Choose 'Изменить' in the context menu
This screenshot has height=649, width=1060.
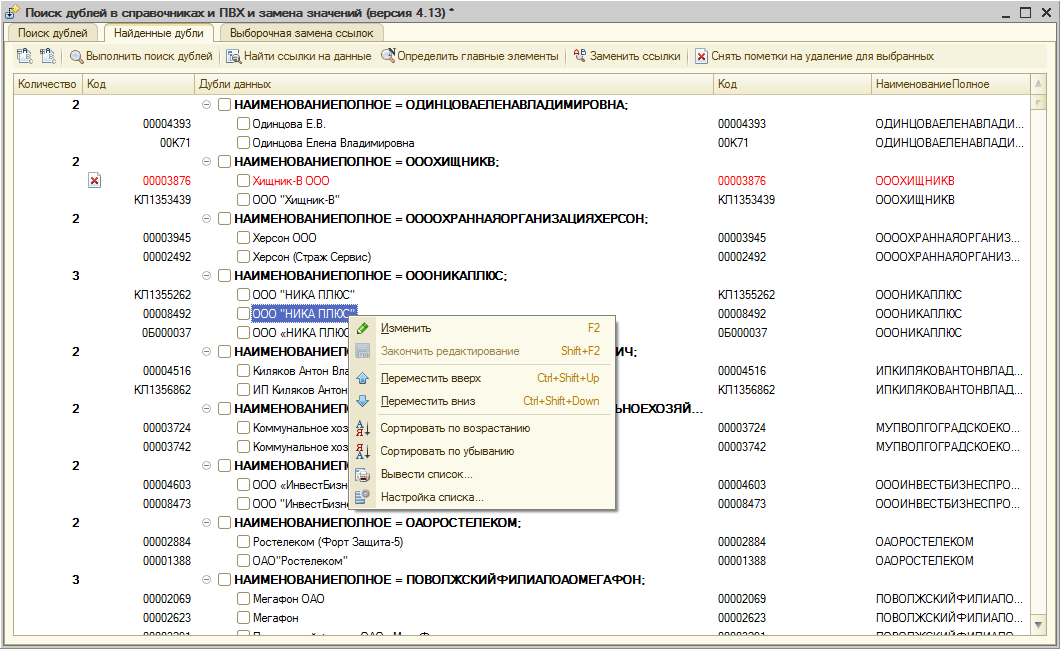pos(481,328)
